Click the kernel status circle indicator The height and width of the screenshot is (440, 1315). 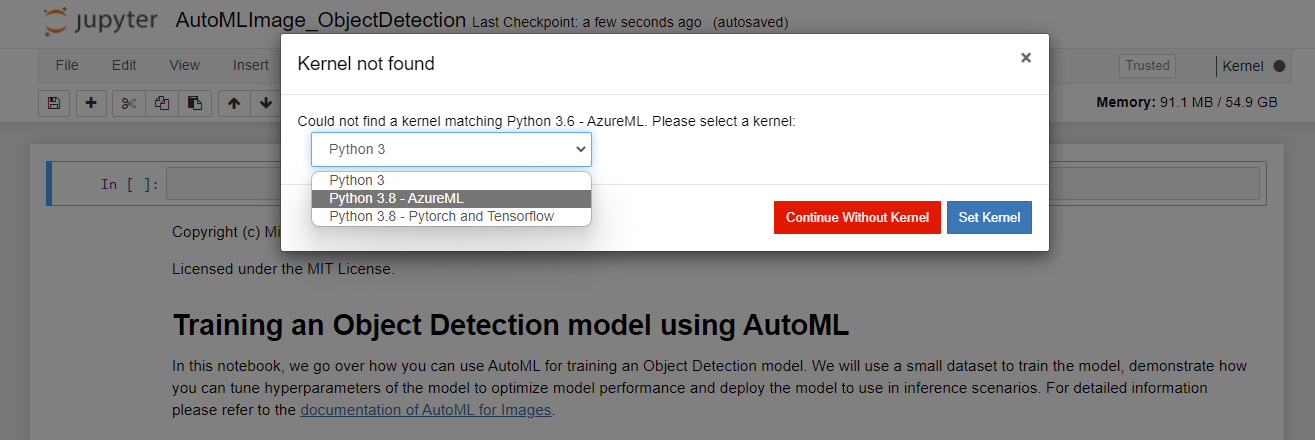pyautogui.click(x=1279, y=66)
